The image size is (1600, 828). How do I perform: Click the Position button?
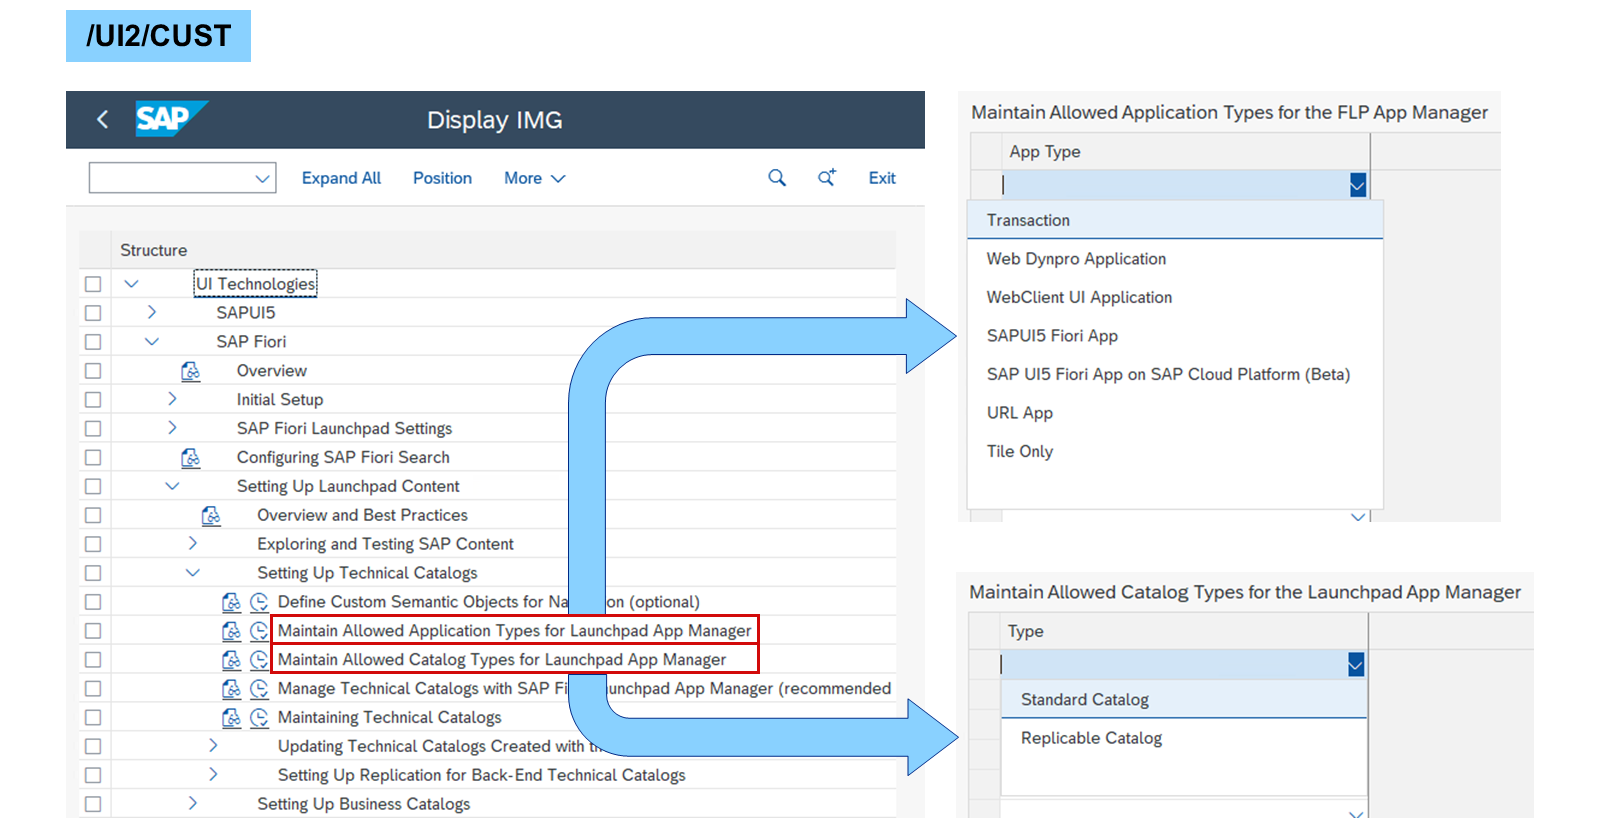pyautogui.click(x=442, y=178)
